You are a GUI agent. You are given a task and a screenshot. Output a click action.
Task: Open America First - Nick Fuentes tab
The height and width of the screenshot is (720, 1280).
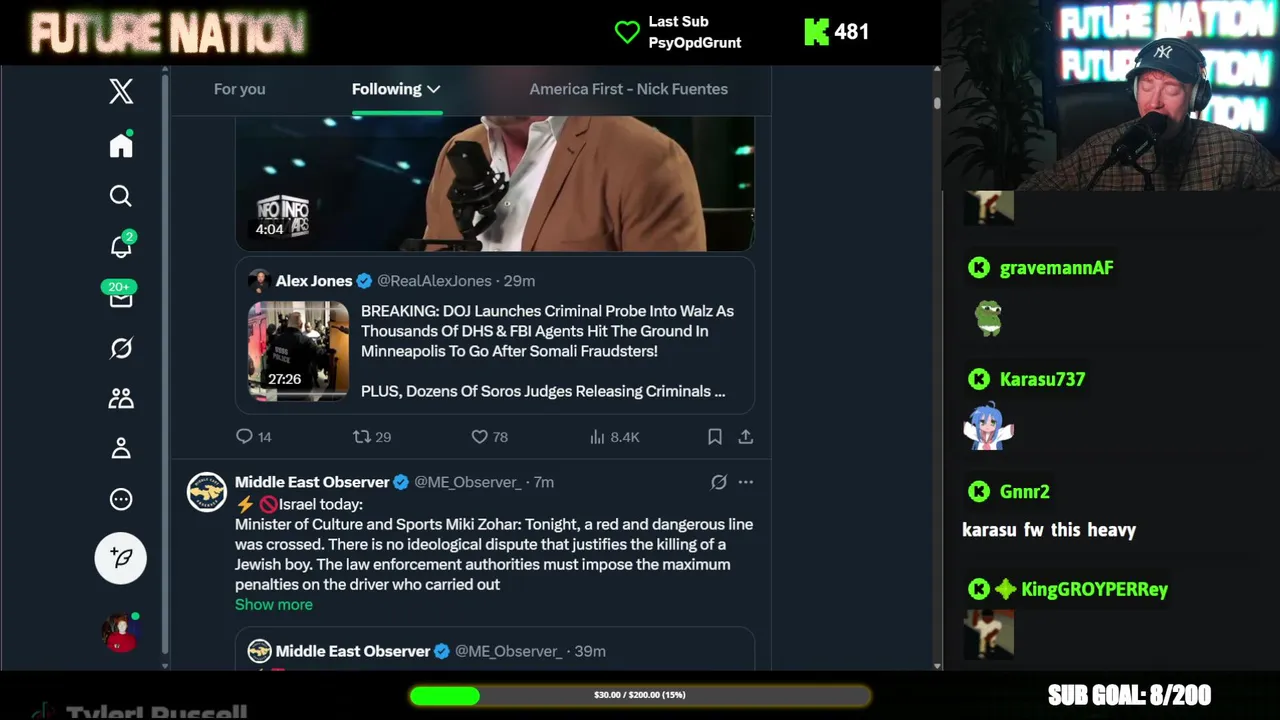pos(628,89)
